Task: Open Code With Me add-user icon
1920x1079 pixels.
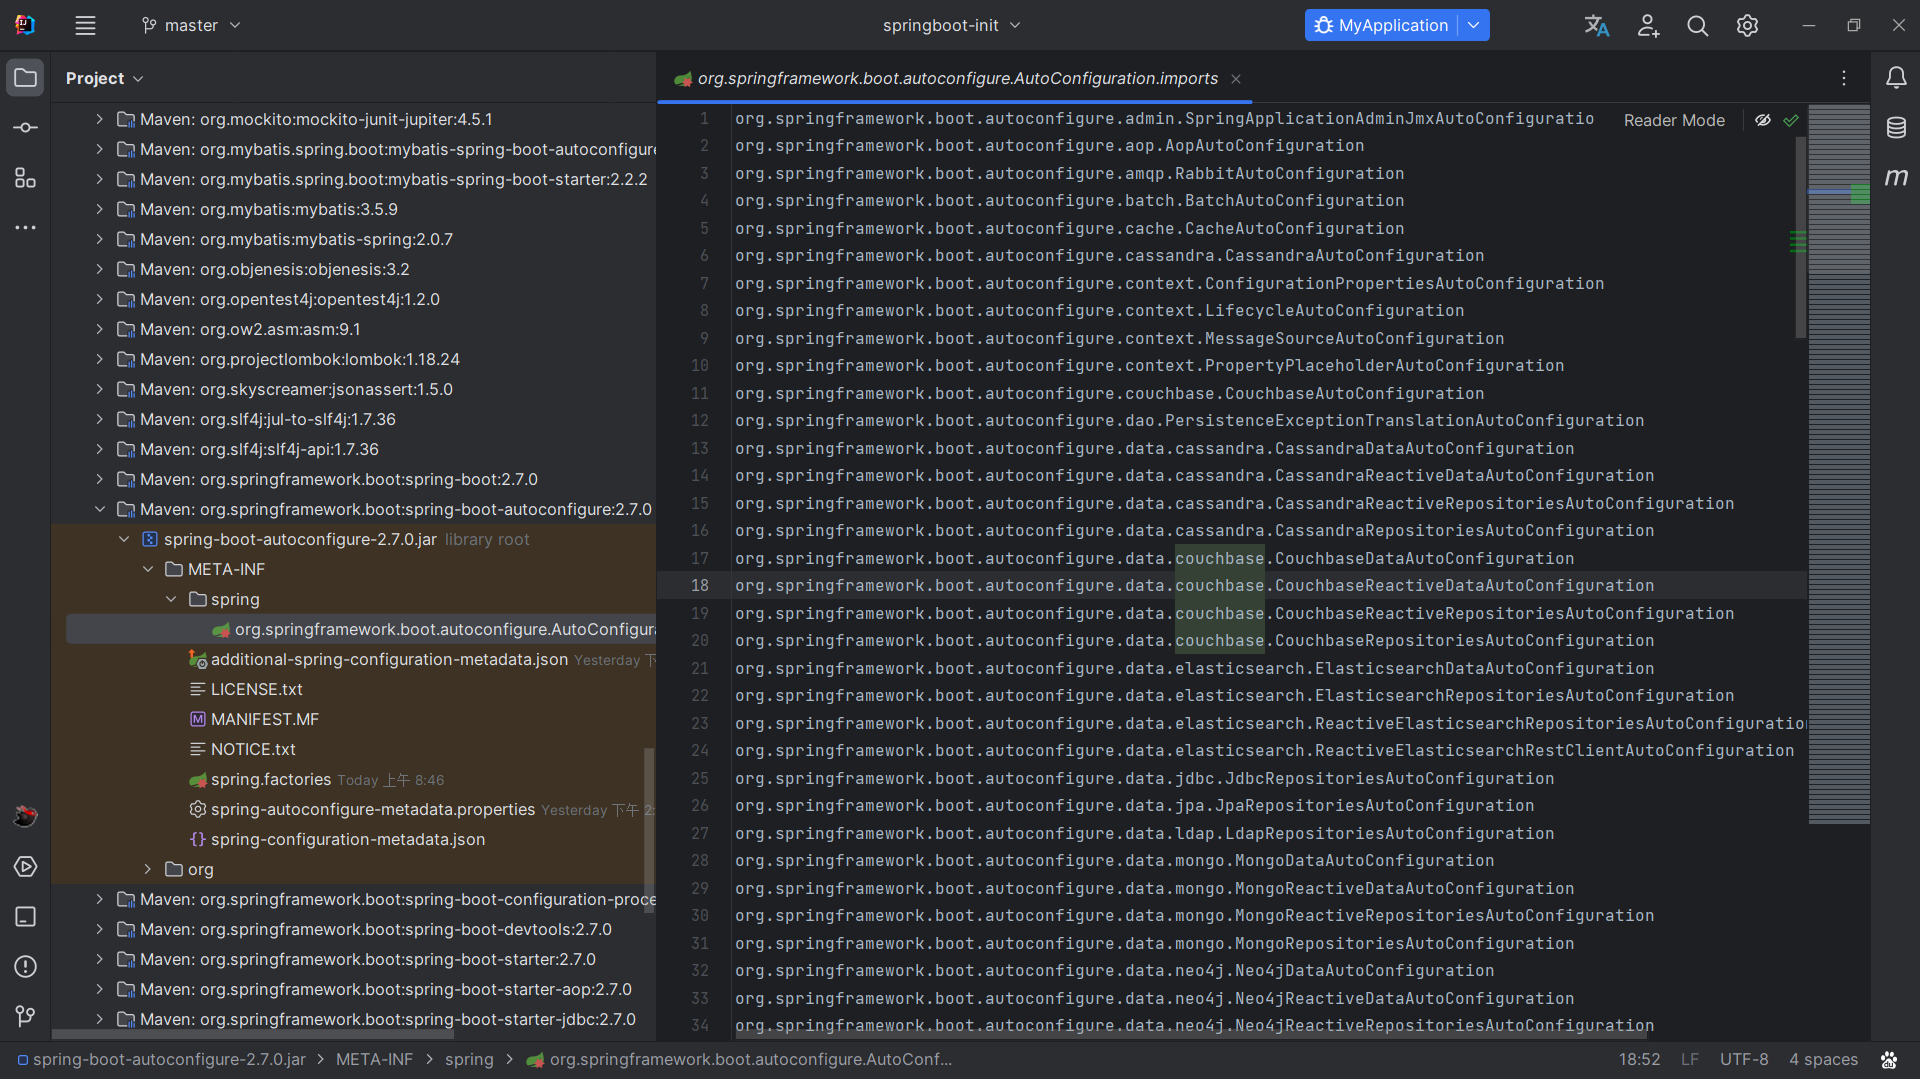Action: tap(1648, 26)
